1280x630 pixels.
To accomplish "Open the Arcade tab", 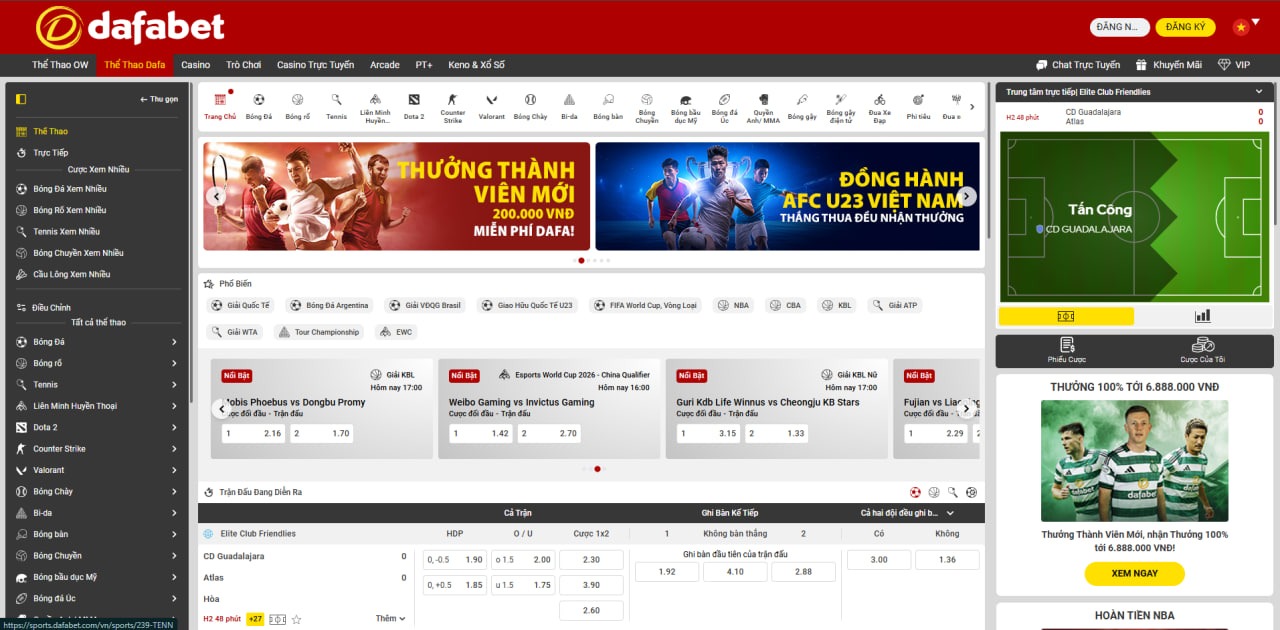I will point(385,65).
